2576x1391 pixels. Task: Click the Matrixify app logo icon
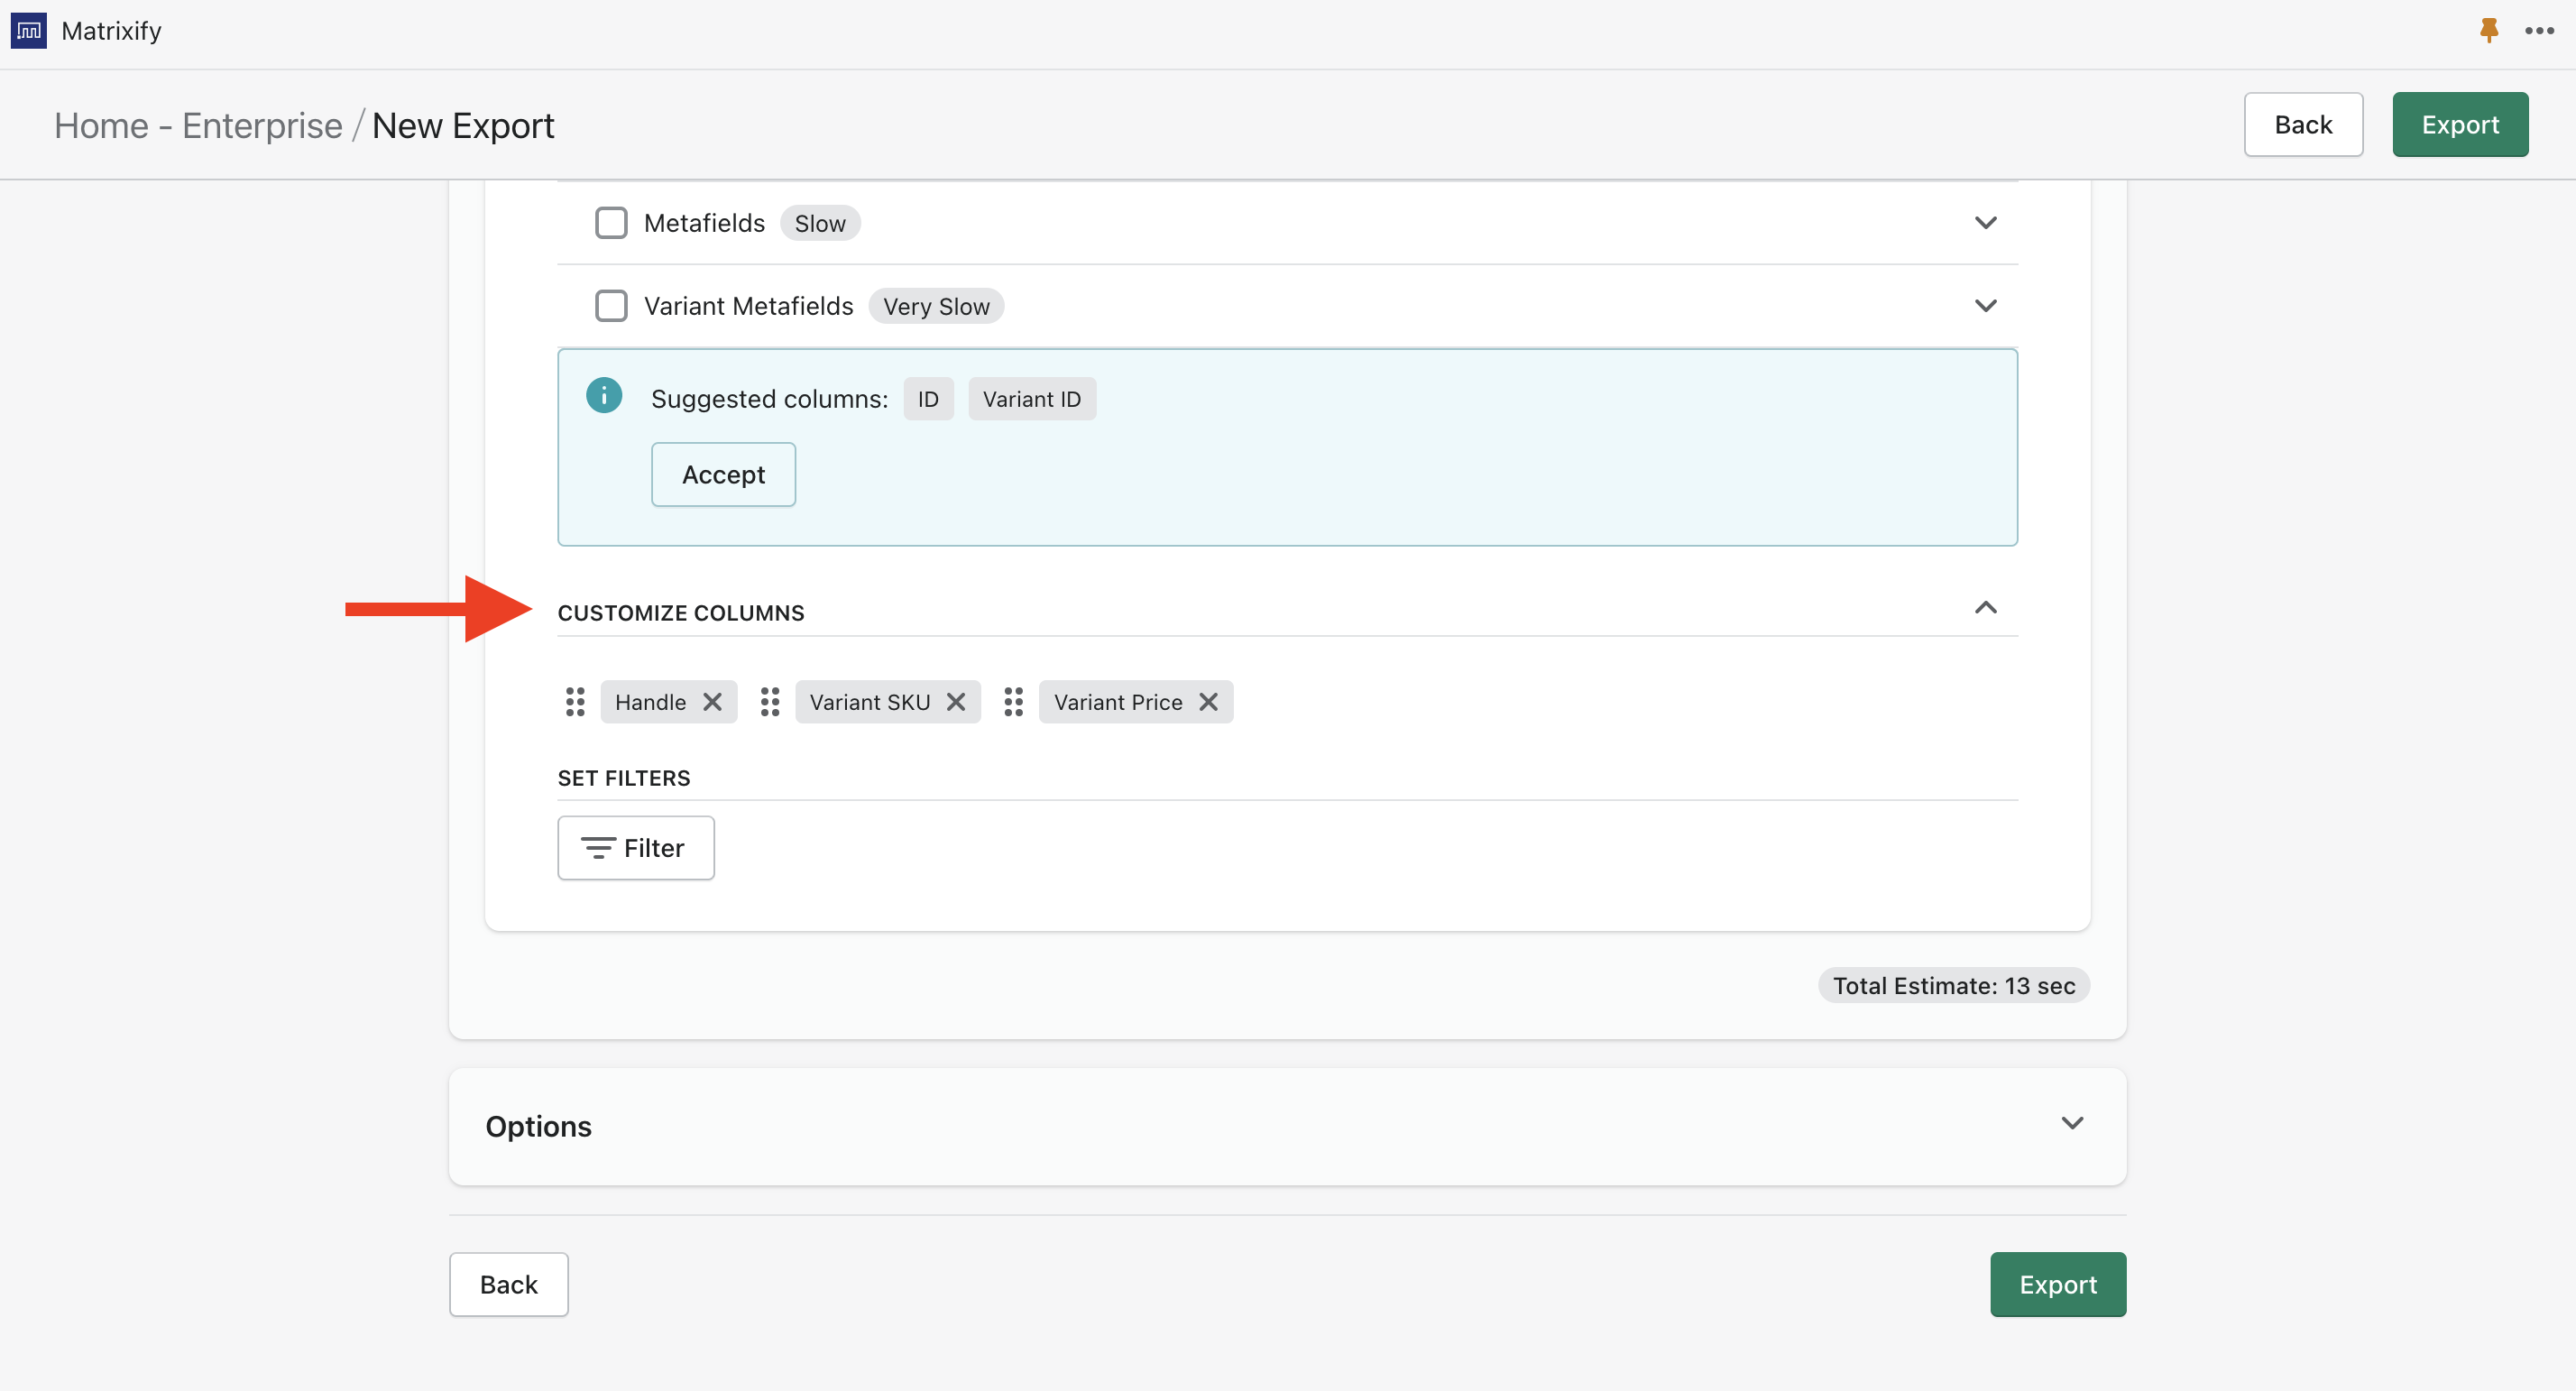coord(29,31)
